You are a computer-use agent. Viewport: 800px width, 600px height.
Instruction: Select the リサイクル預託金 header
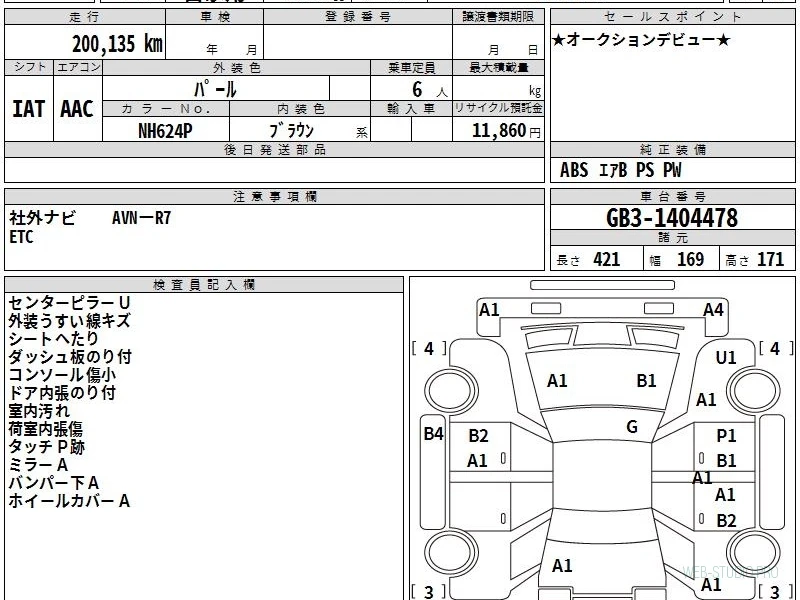point(498,108)
